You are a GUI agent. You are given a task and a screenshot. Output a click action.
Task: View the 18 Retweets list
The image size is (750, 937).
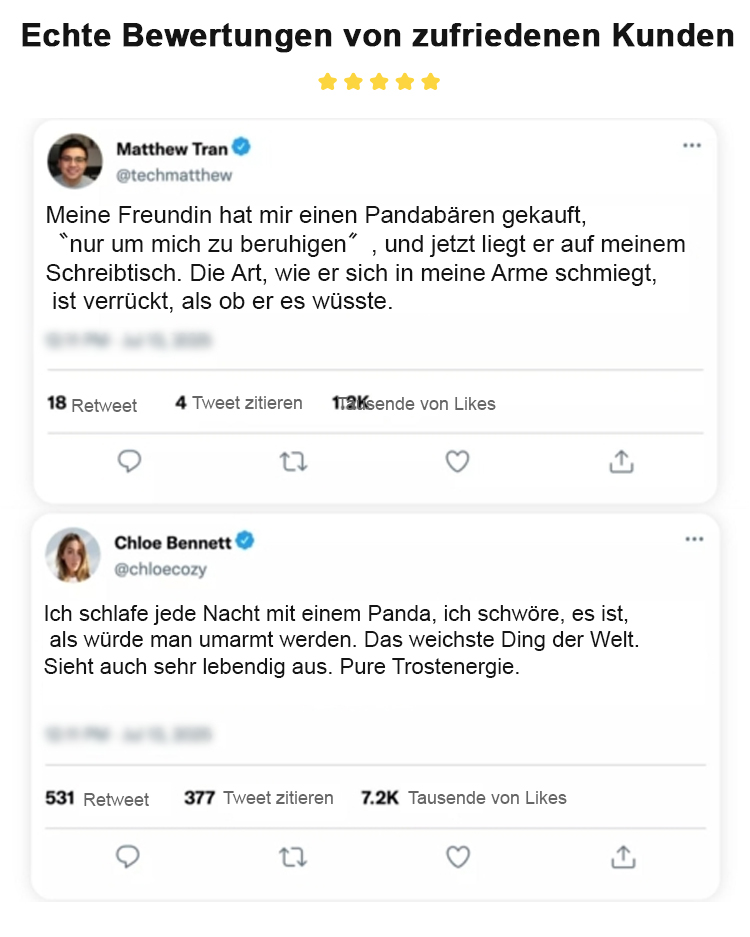click(92, 404)
